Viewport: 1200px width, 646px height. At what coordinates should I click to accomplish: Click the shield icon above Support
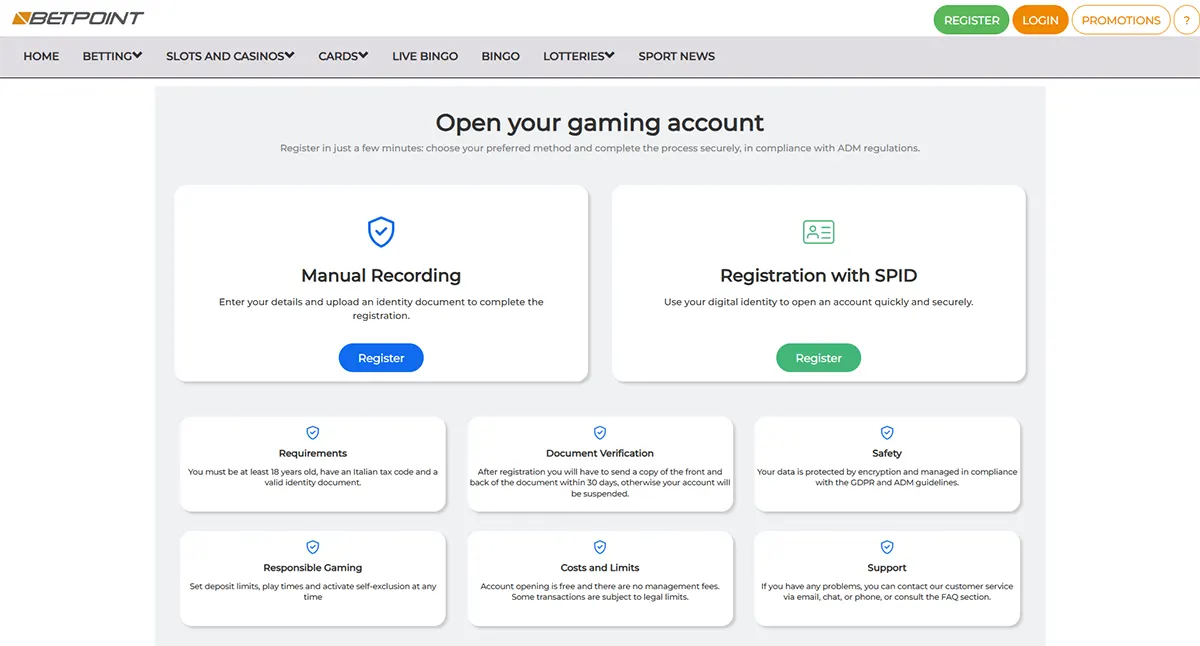click(887, 547)
